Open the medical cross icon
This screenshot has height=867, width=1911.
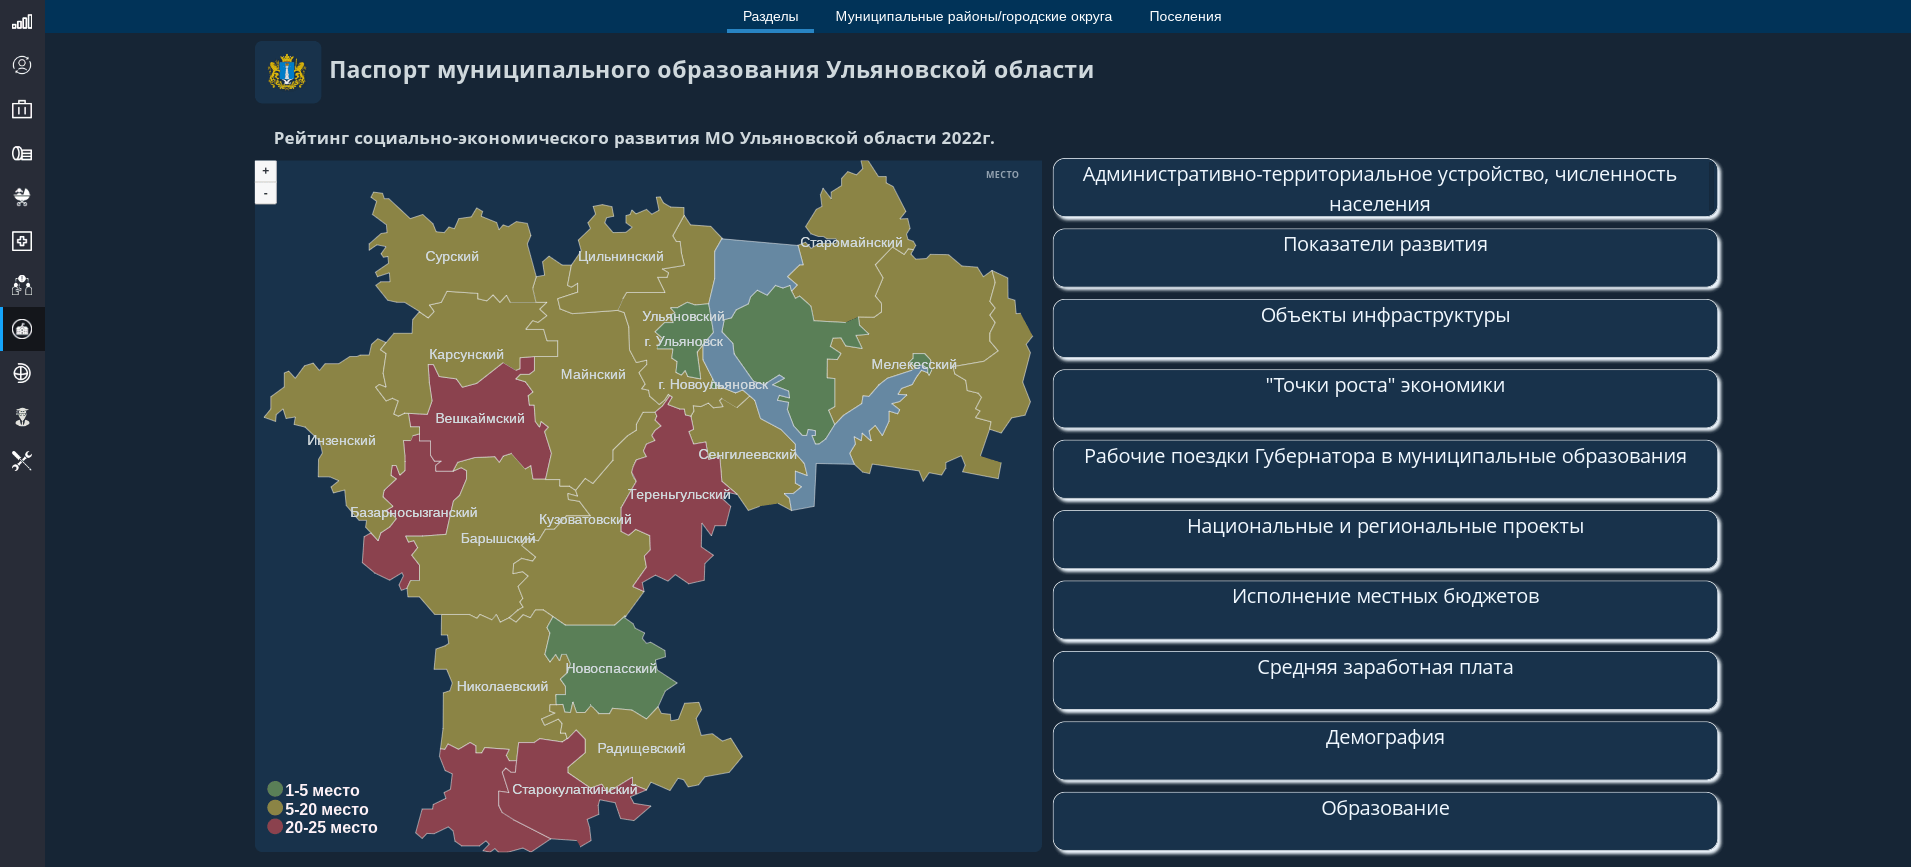click(x=22, y=241)
